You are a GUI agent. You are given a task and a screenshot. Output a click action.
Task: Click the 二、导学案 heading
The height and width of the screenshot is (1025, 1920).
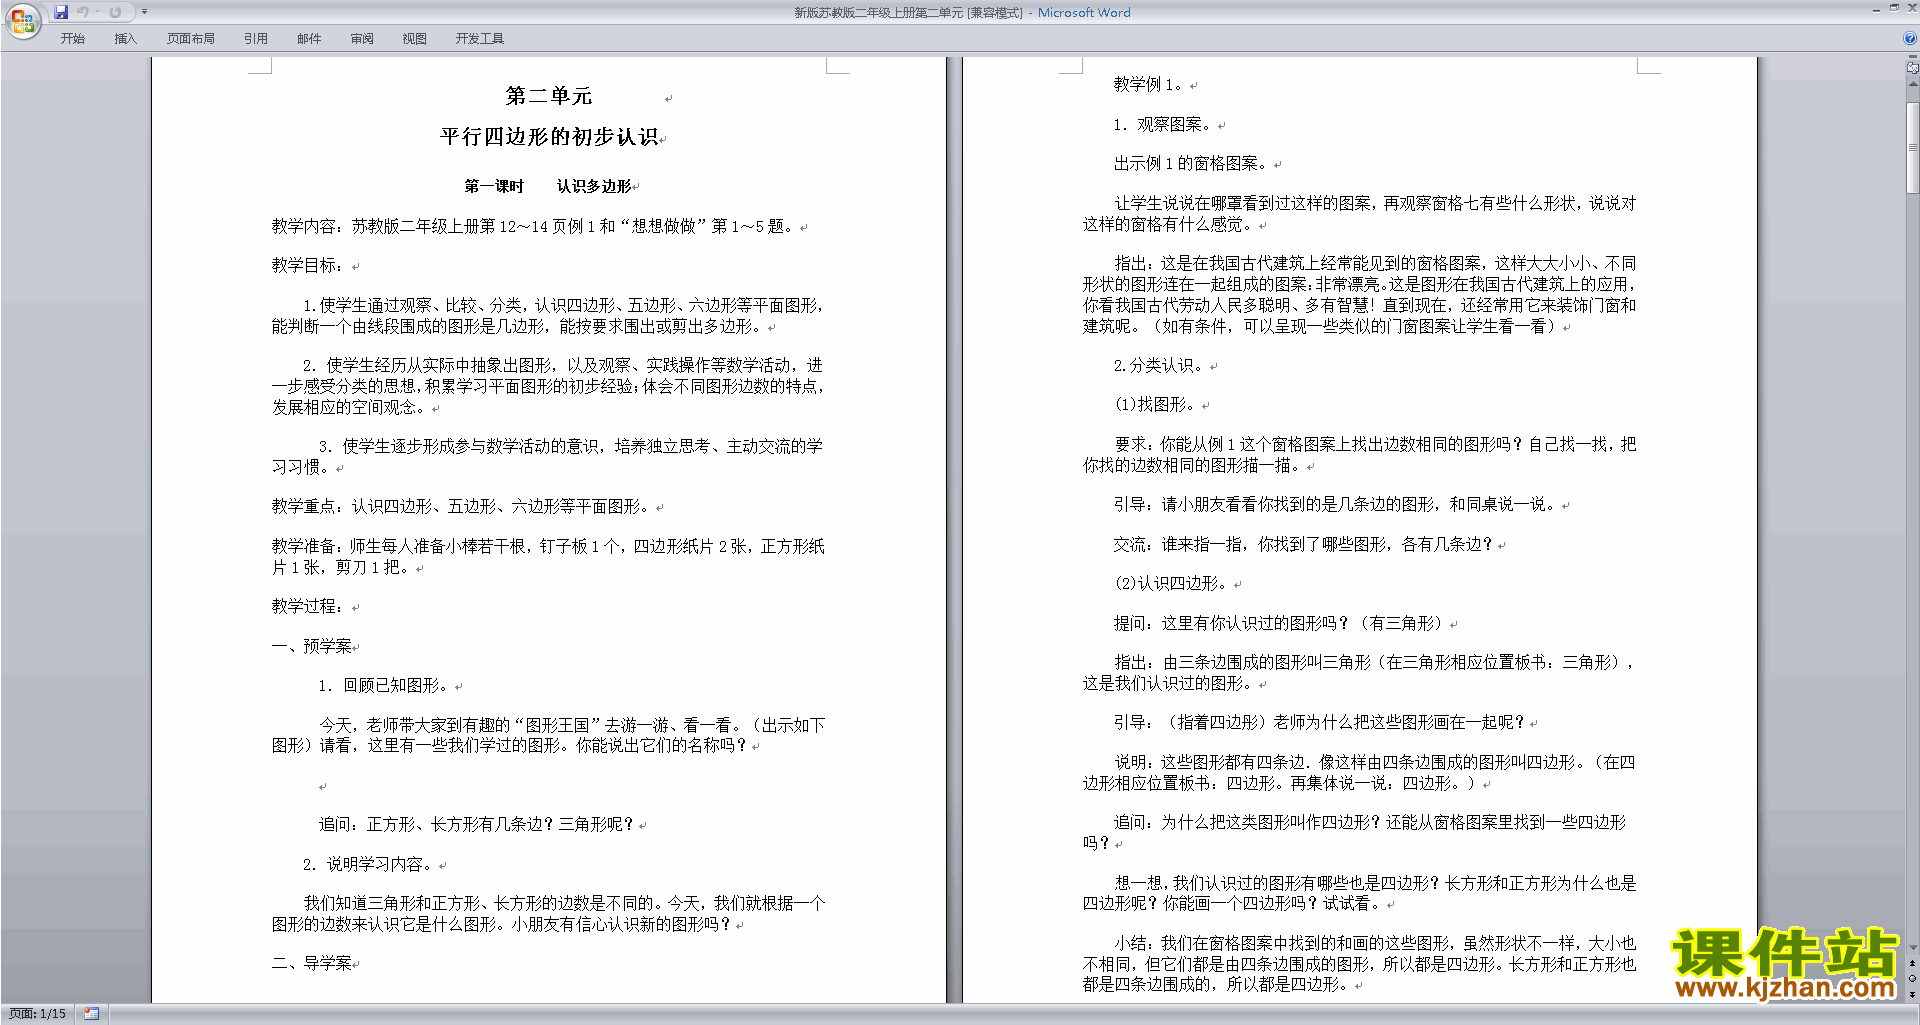312,964
